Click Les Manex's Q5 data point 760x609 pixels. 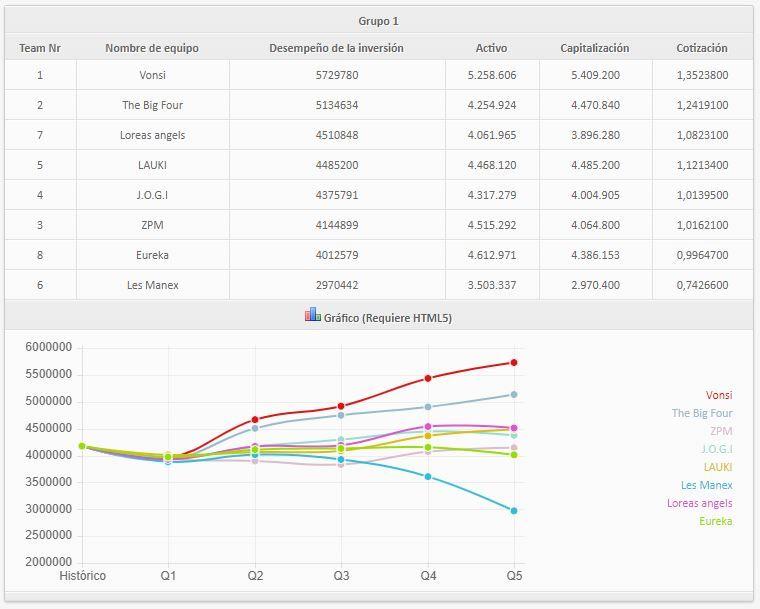(514, 510)
